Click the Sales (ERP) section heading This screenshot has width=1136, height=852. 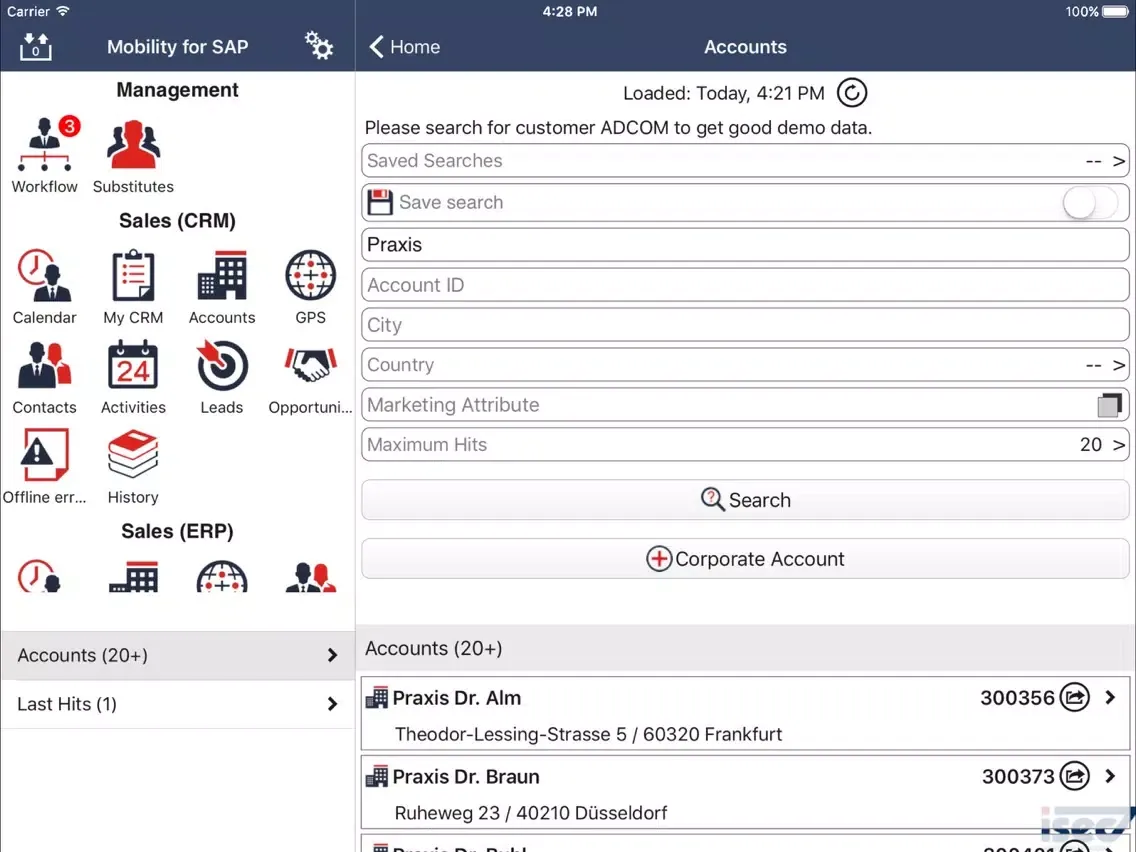tap(178, 532)
